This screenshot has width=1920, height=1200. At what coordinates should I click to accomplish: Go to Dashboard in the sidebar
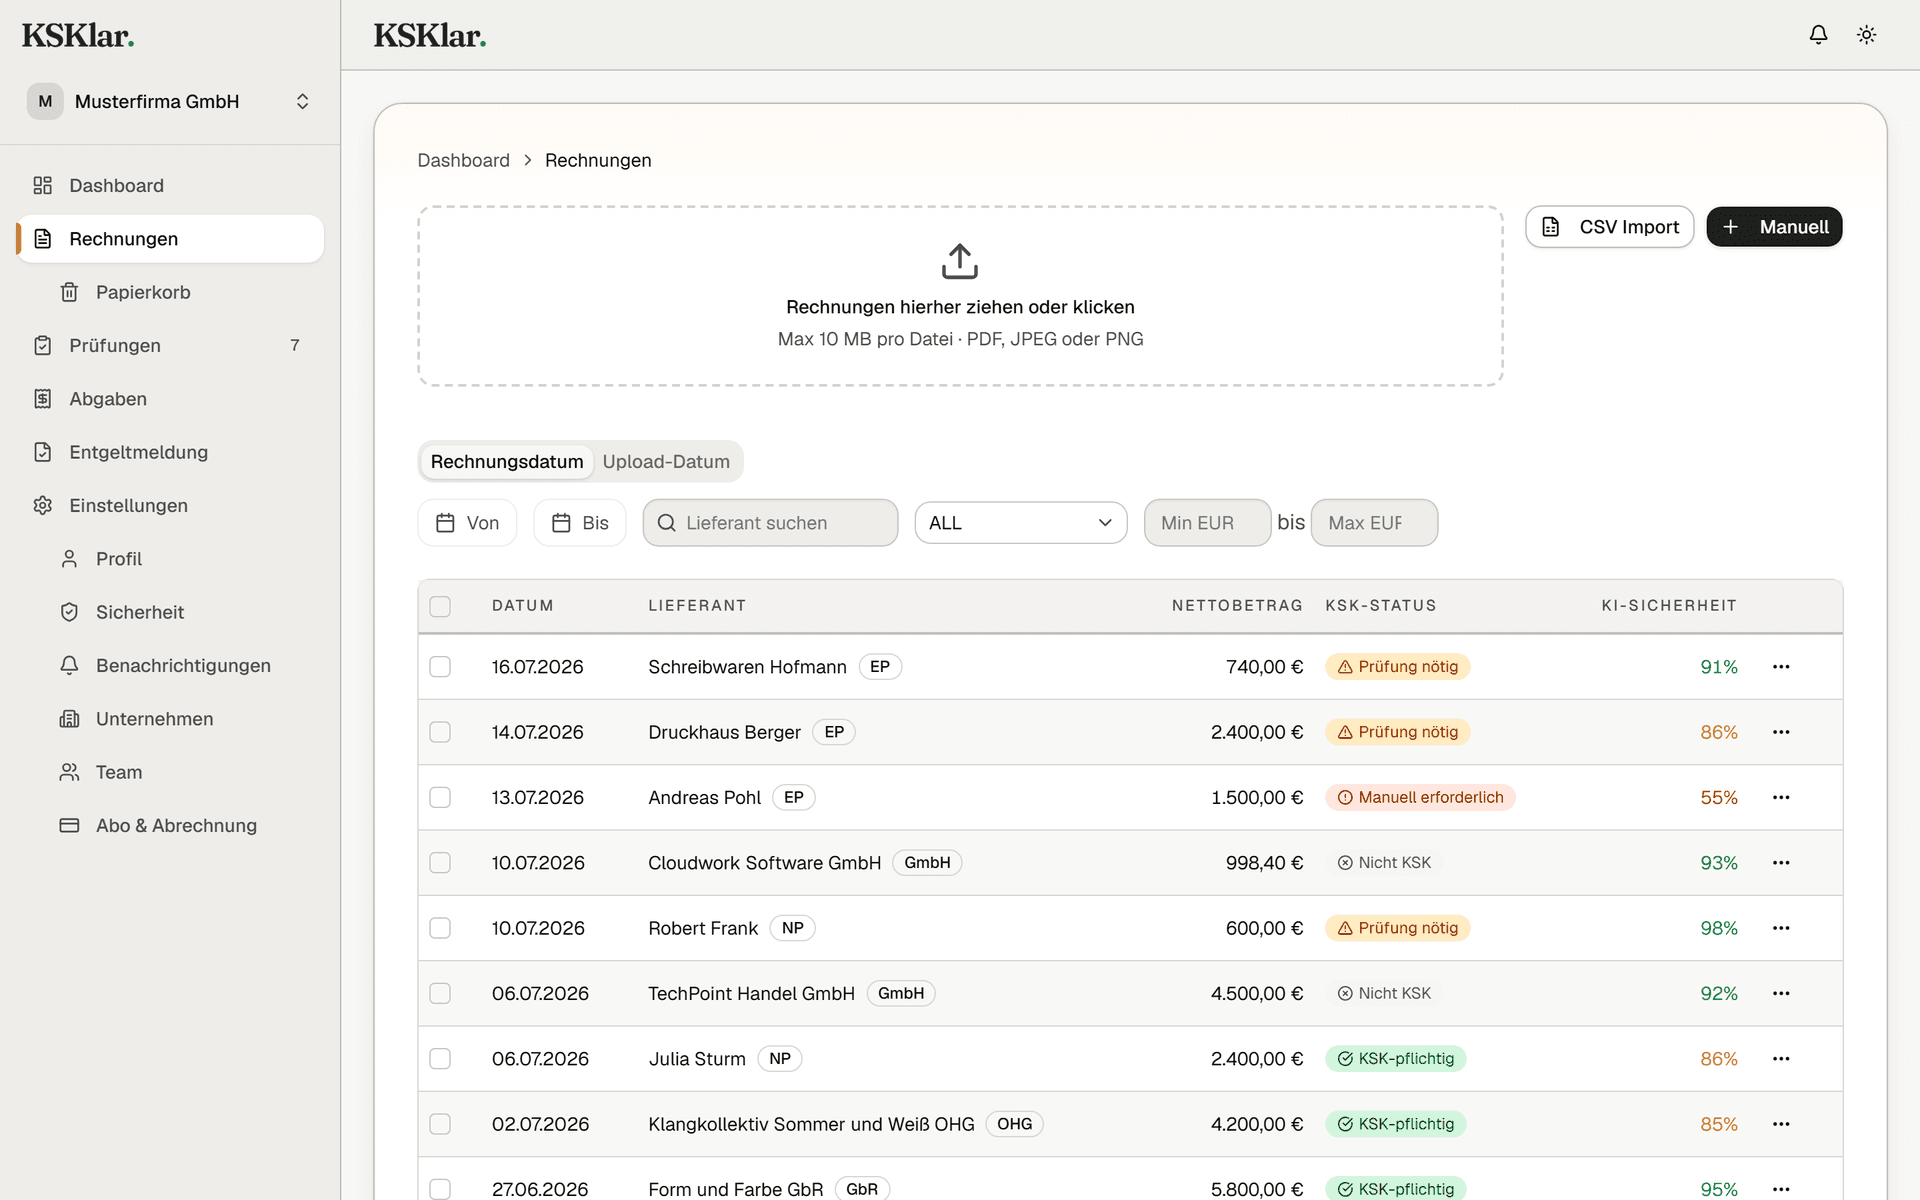[170, 185]
